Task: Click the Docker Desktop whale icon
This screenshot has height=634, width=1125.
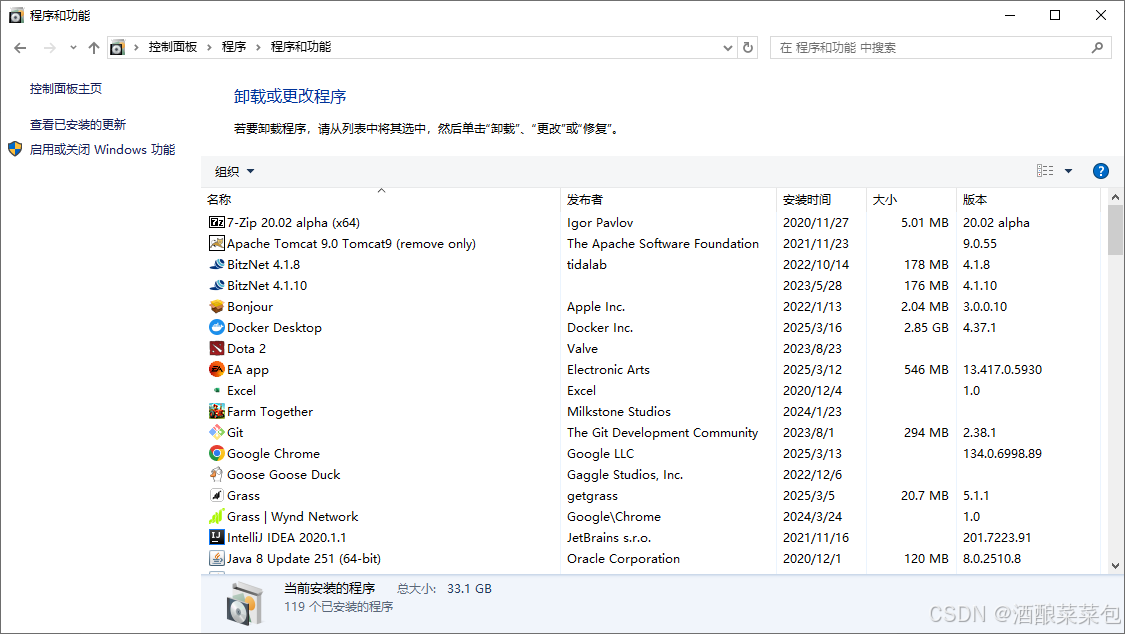Action: pyautogui.click(x=217, y=327)
